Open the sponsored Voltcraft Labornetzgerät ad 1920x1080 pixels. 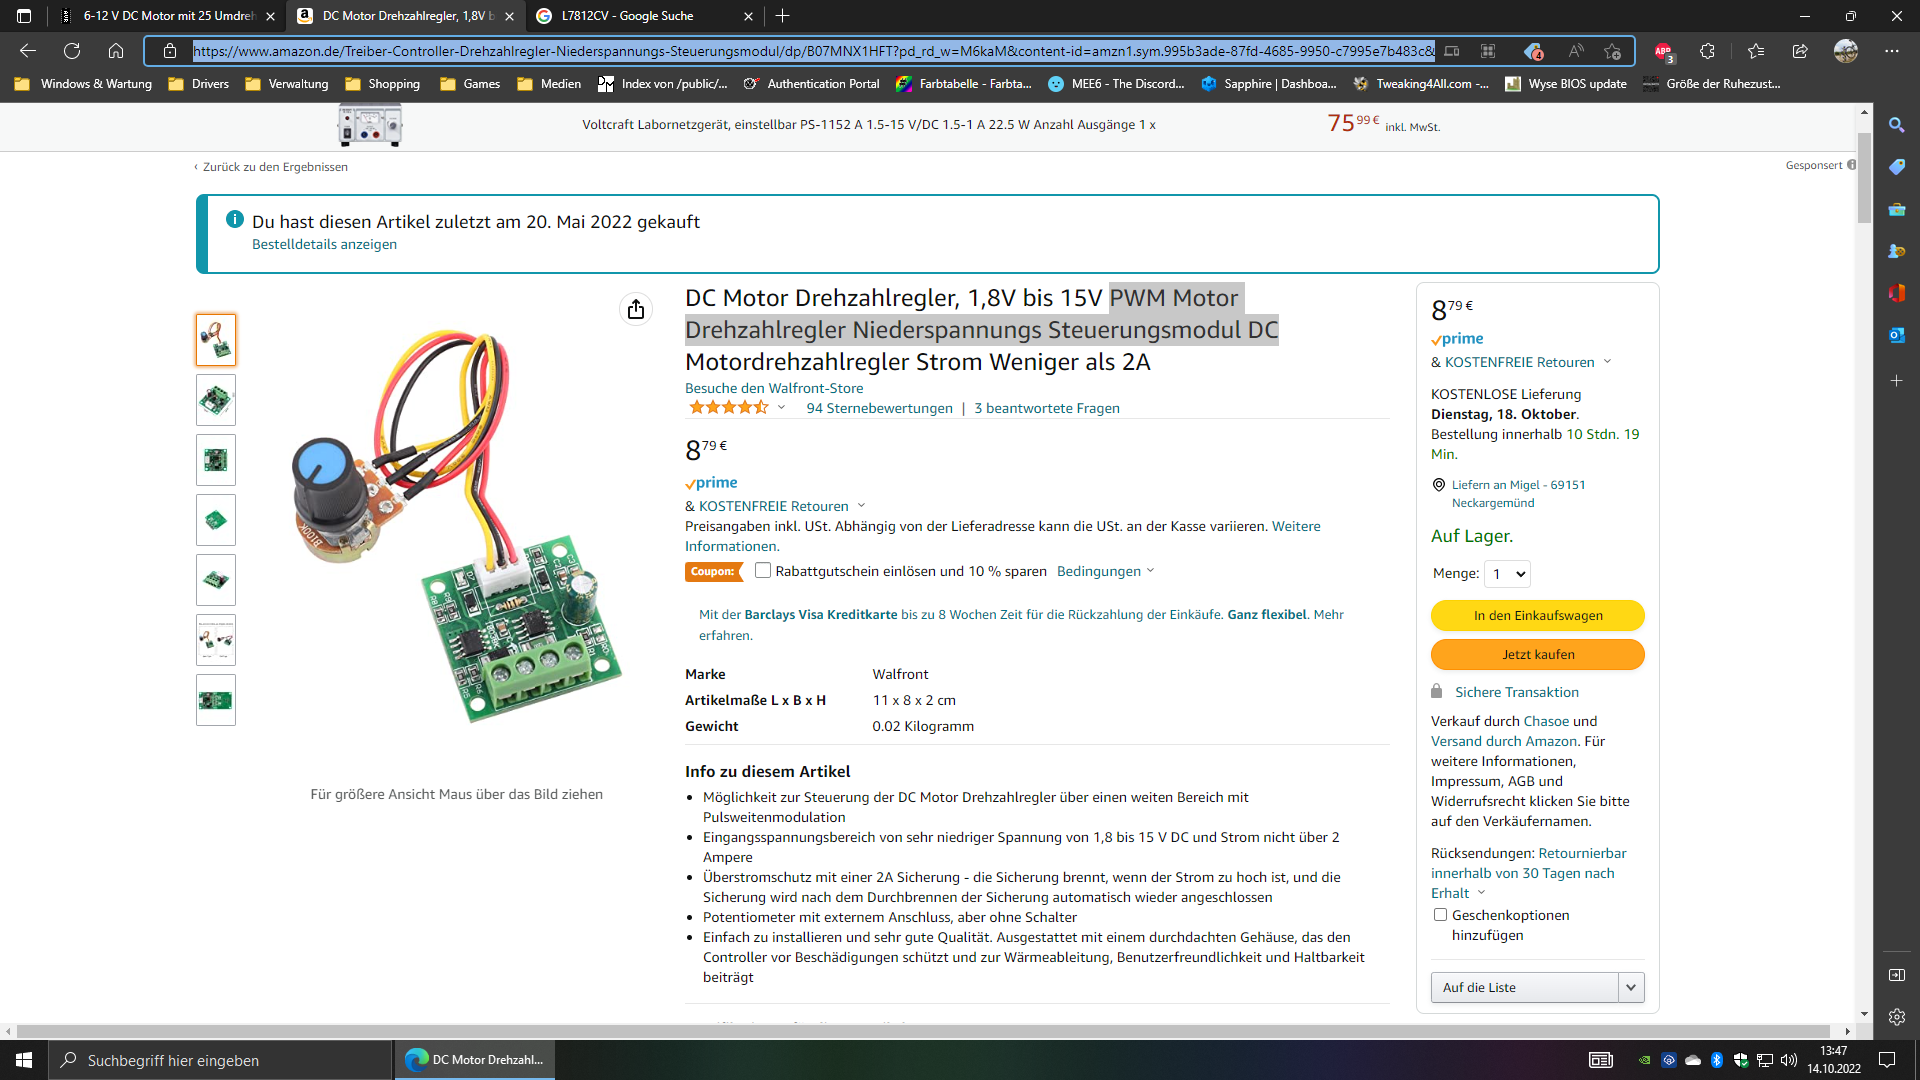click(x=868, y=125)
